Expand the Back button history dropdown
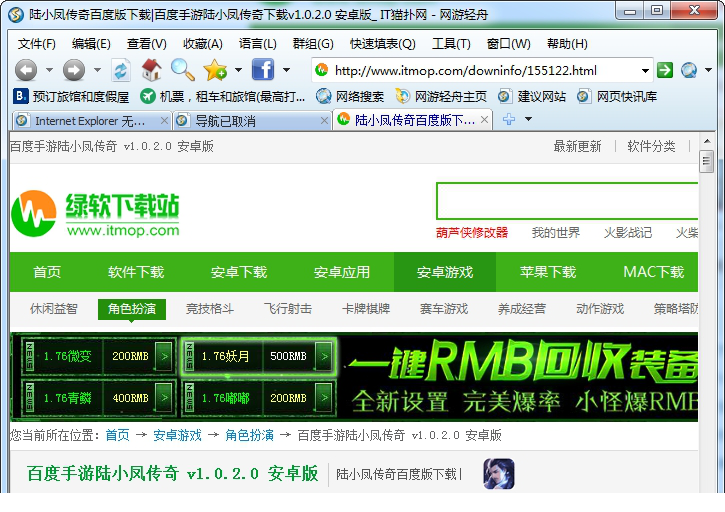Viewport: 725px width, 512px height. (x=49, y=70)
